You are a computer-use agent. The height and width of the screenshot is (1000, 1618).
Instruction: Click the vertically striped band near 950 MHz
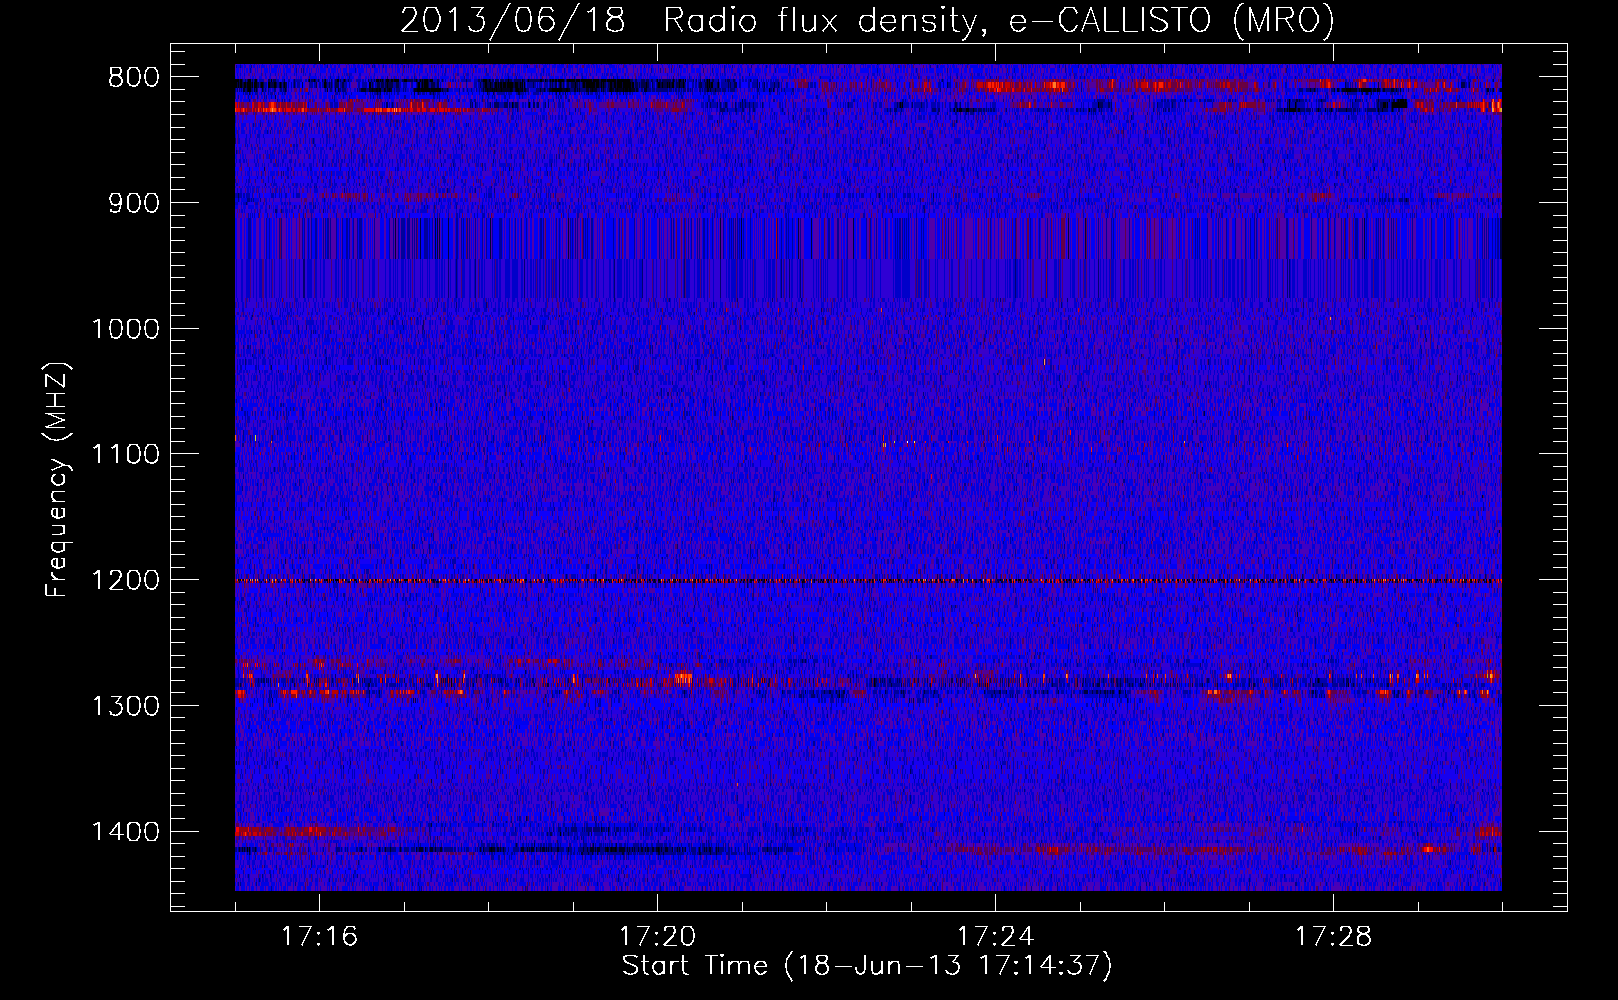coord(868,258)
